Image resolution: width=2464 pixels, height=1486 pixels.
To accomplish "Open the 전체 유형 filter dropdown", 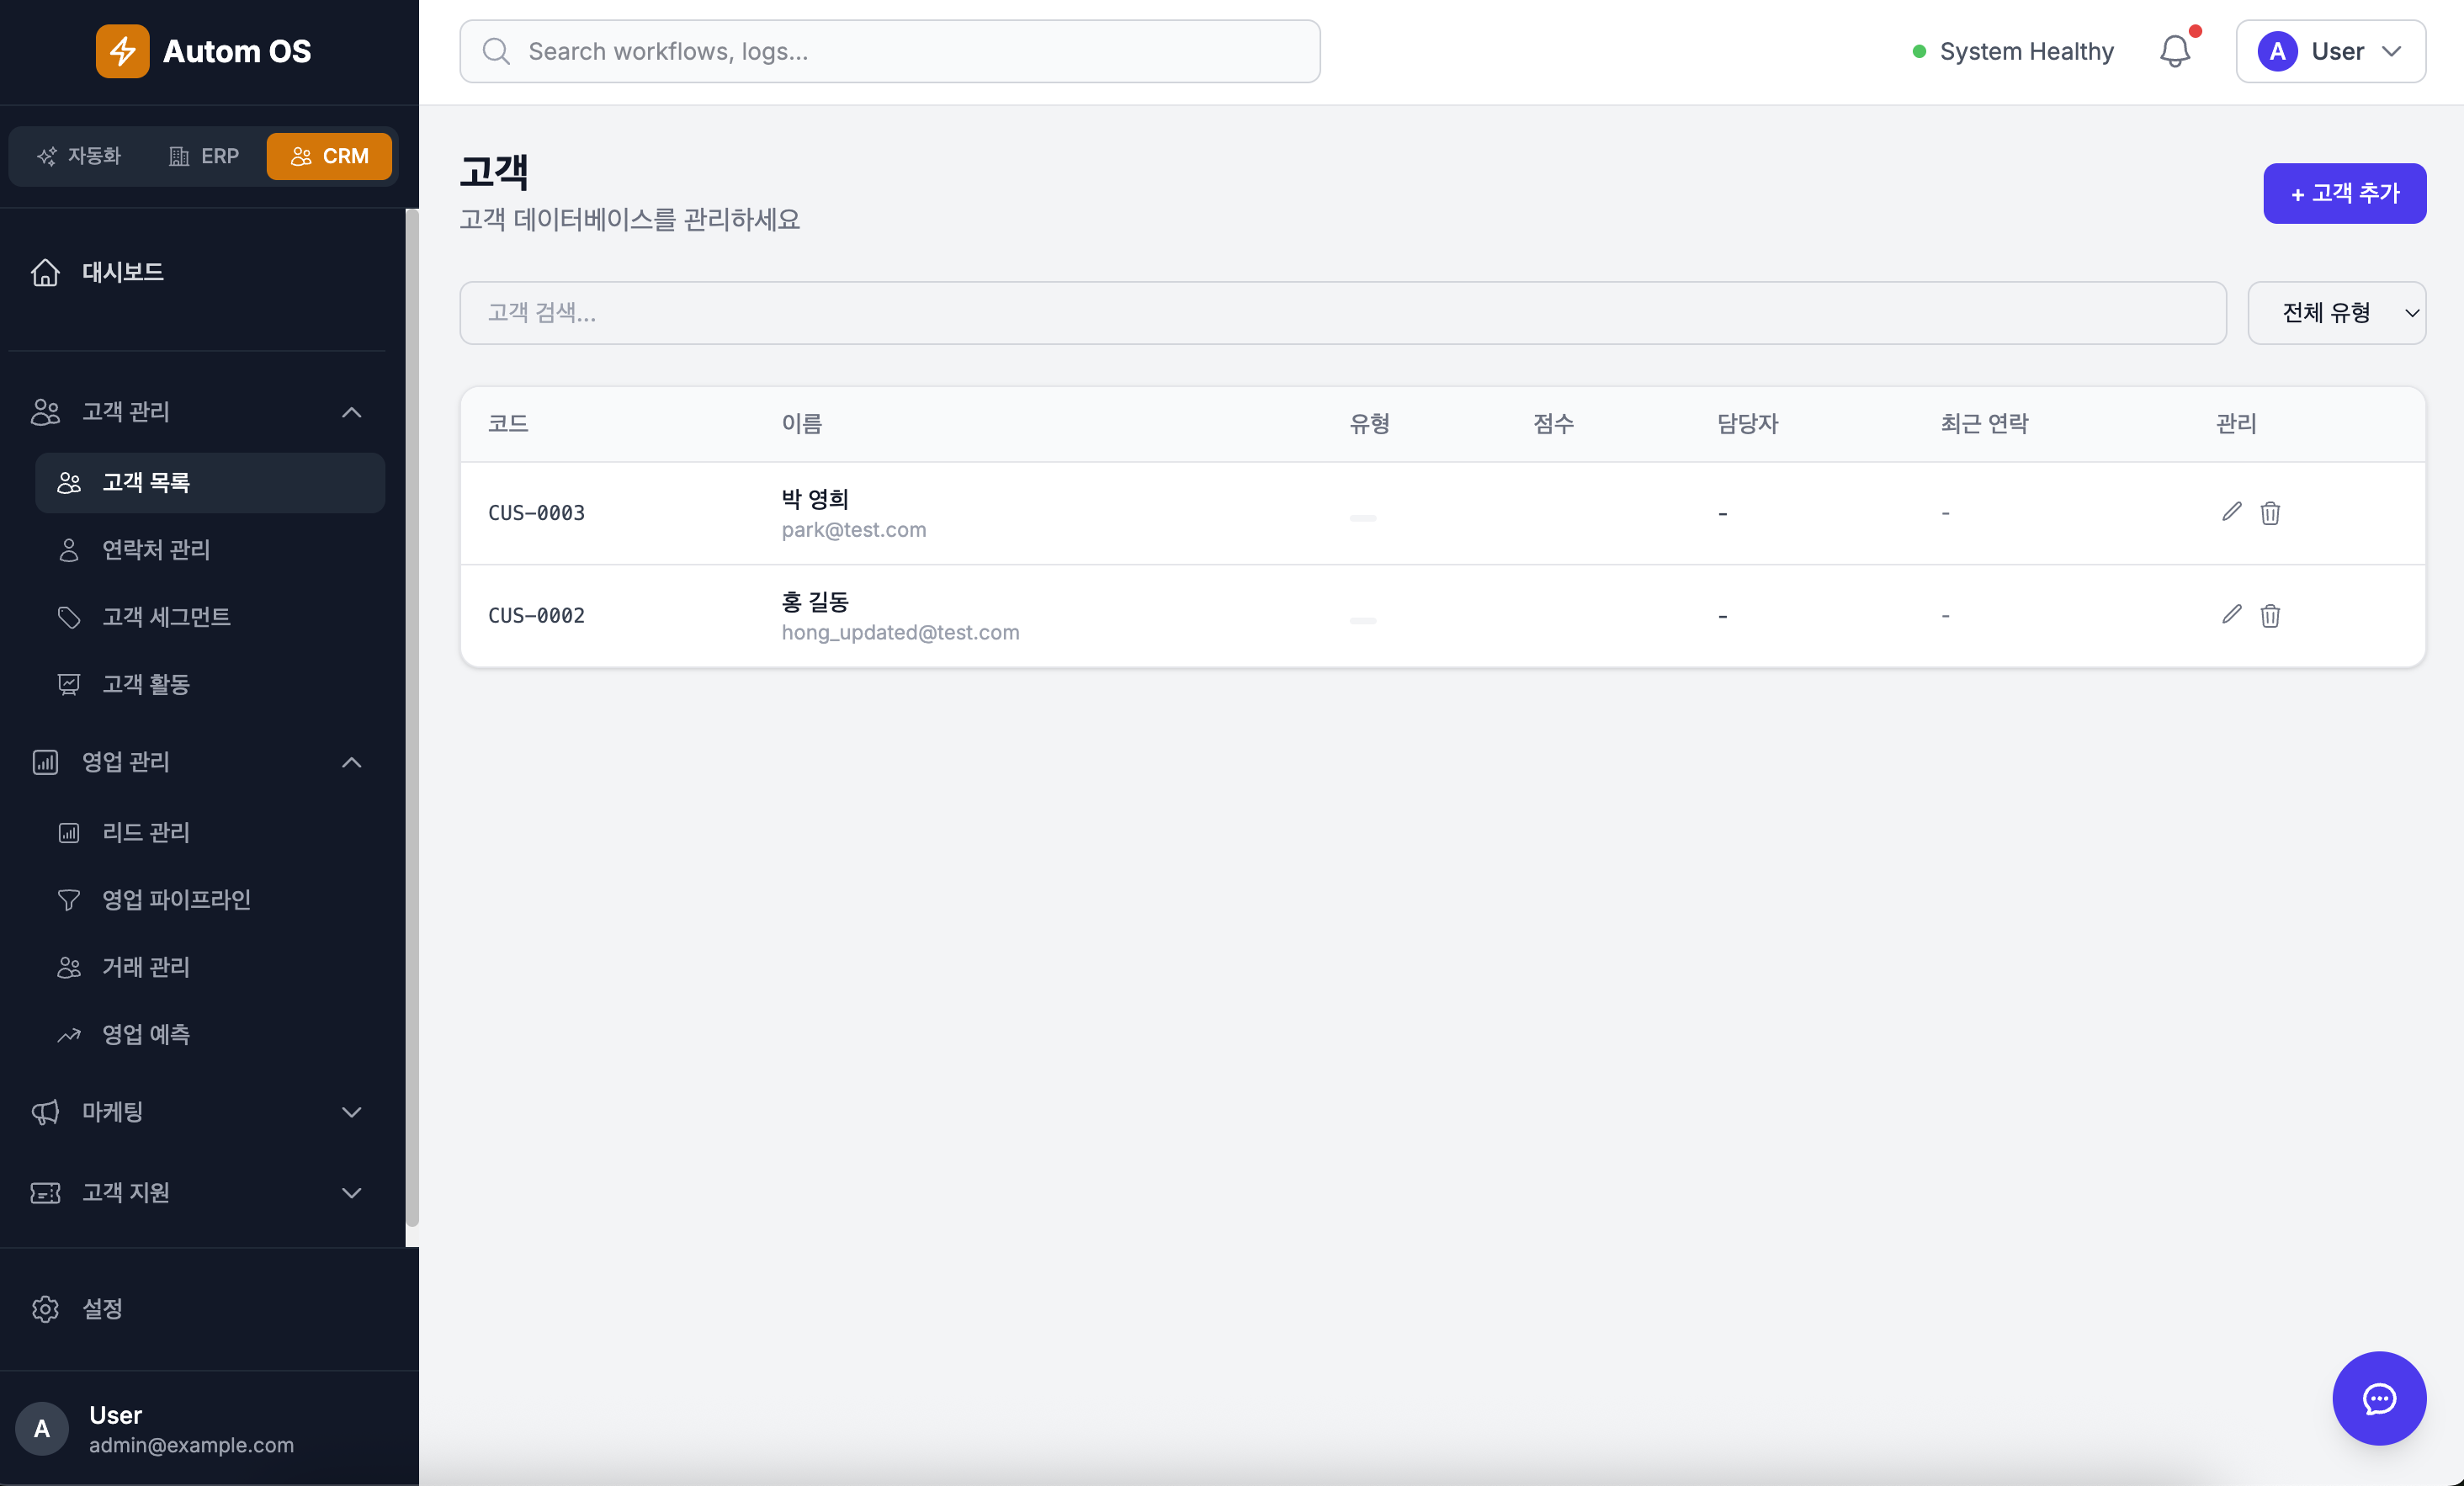I will click(2337, 312).
